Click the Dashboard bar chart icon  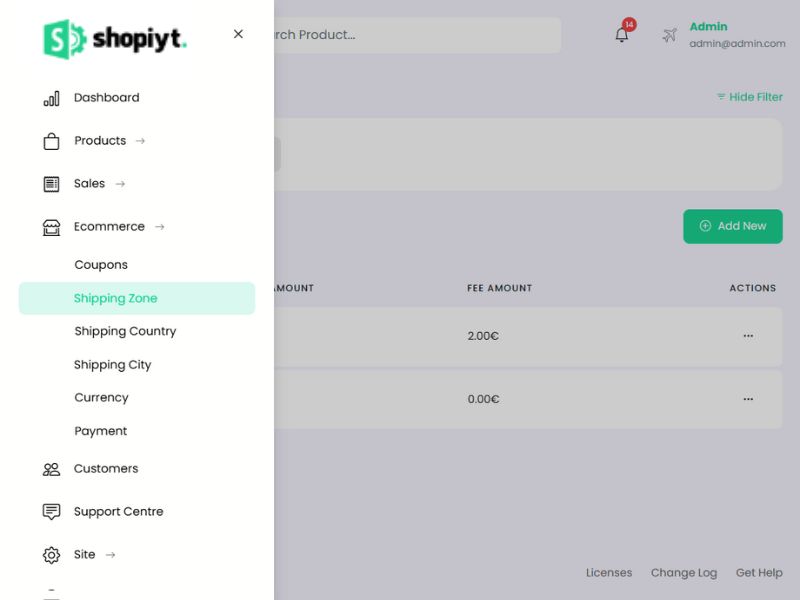tap(52, 98)
